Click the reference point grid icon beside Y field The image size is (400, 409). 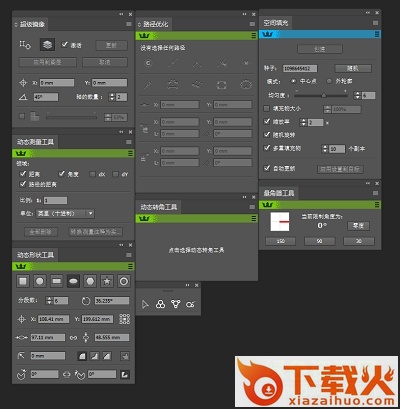[124, 319]
